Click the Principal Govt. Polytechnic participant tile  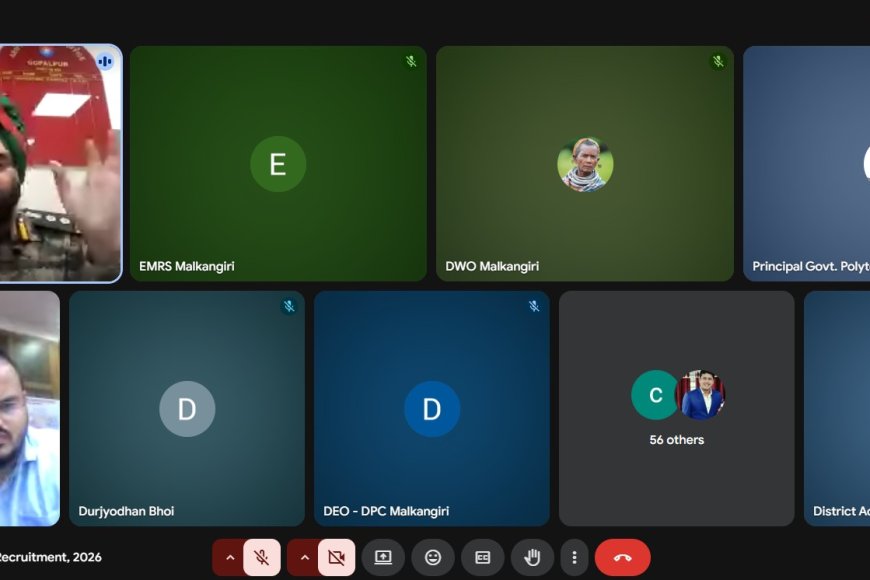click(x=806, y=164)
